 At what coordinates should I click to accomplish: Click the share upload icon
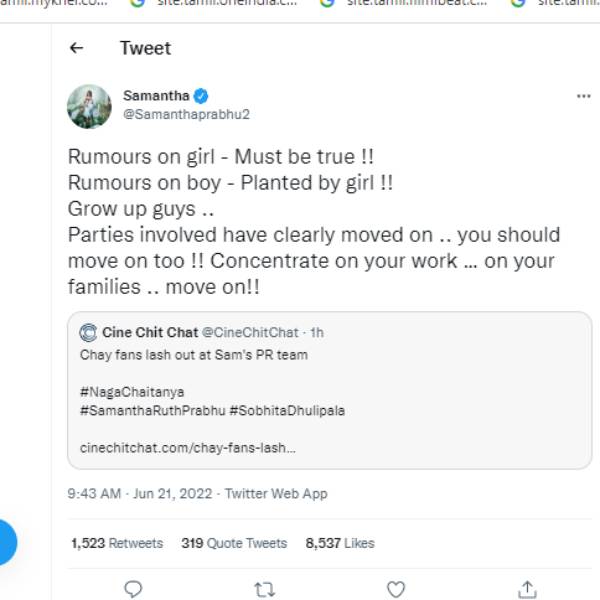[527, 589]
